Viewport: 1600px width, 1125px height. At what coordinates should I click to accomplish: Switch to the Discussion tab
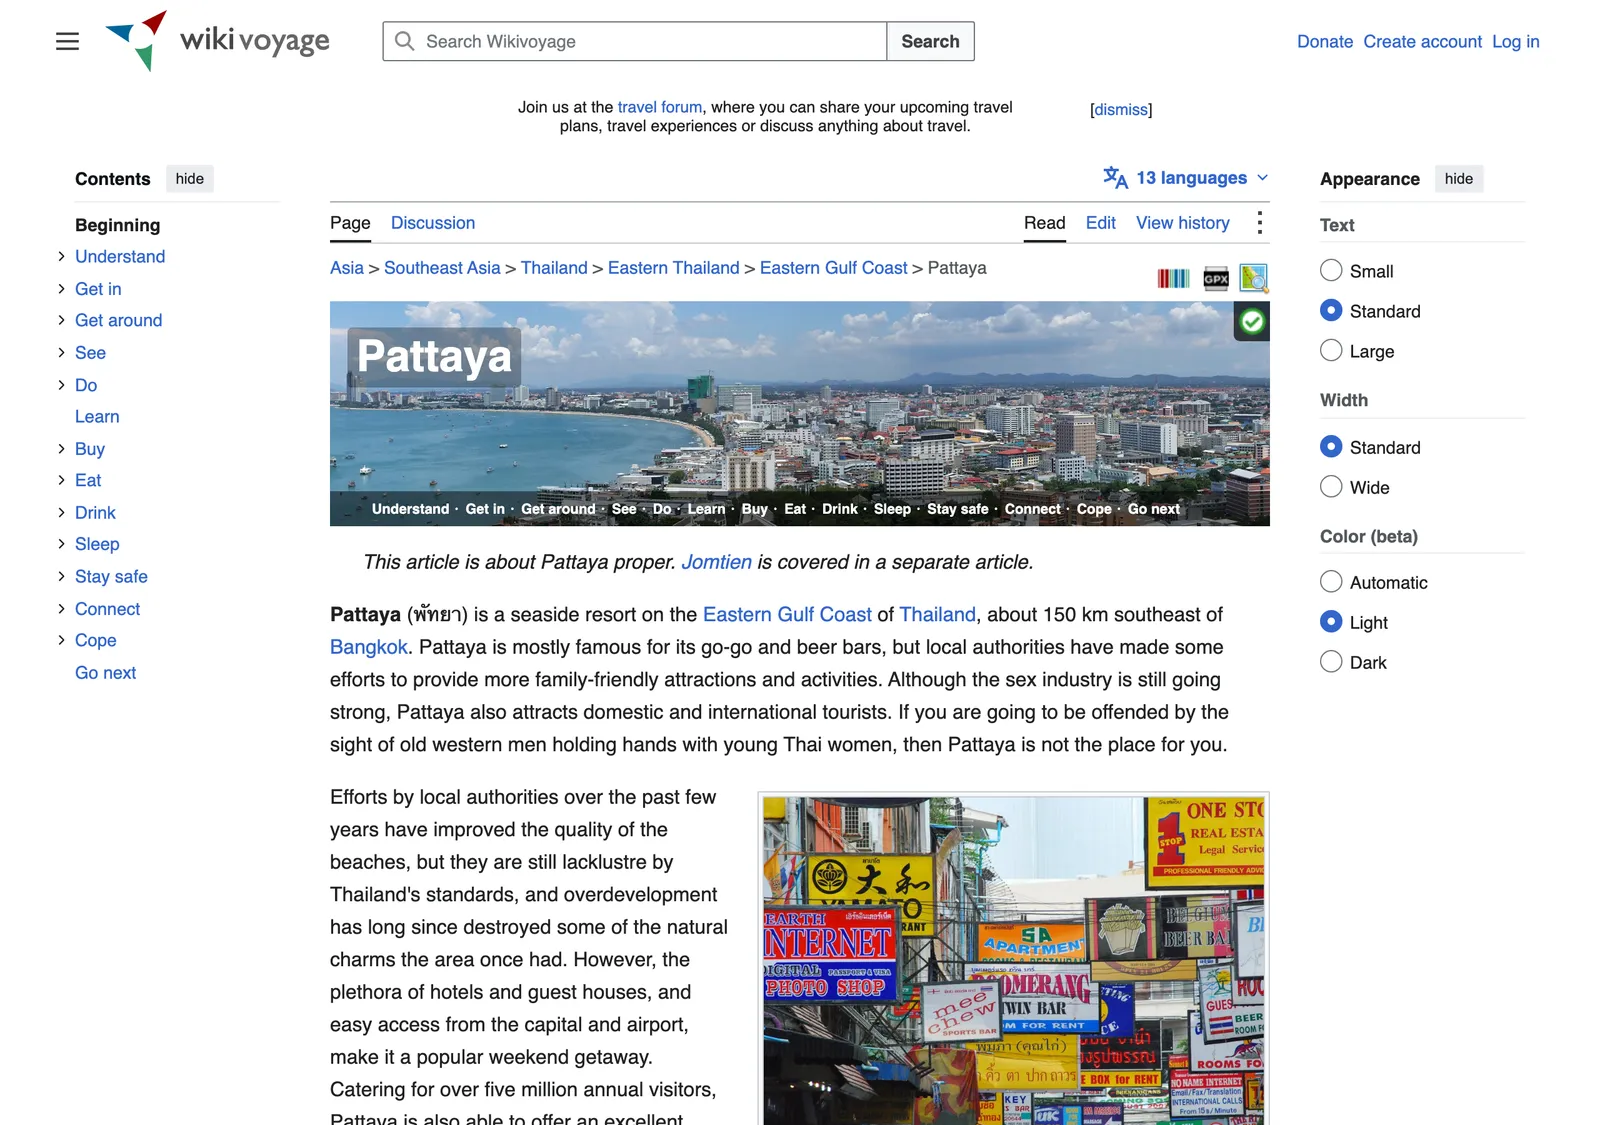point(433,223)
